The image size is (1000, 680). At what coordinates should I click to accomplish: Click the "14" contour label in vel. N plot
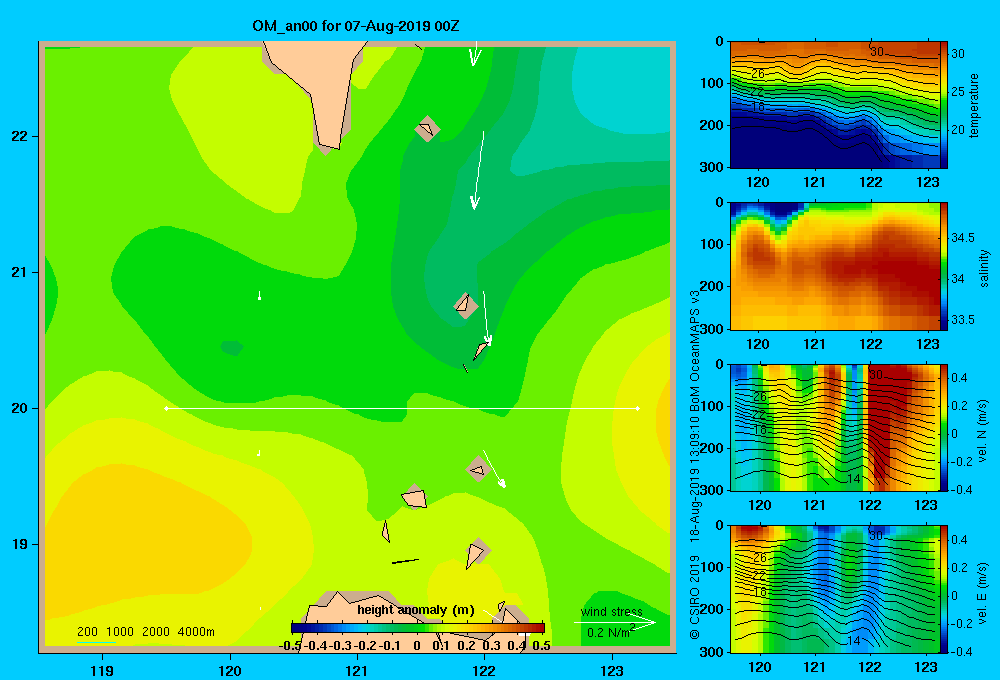tap(853, 478)
